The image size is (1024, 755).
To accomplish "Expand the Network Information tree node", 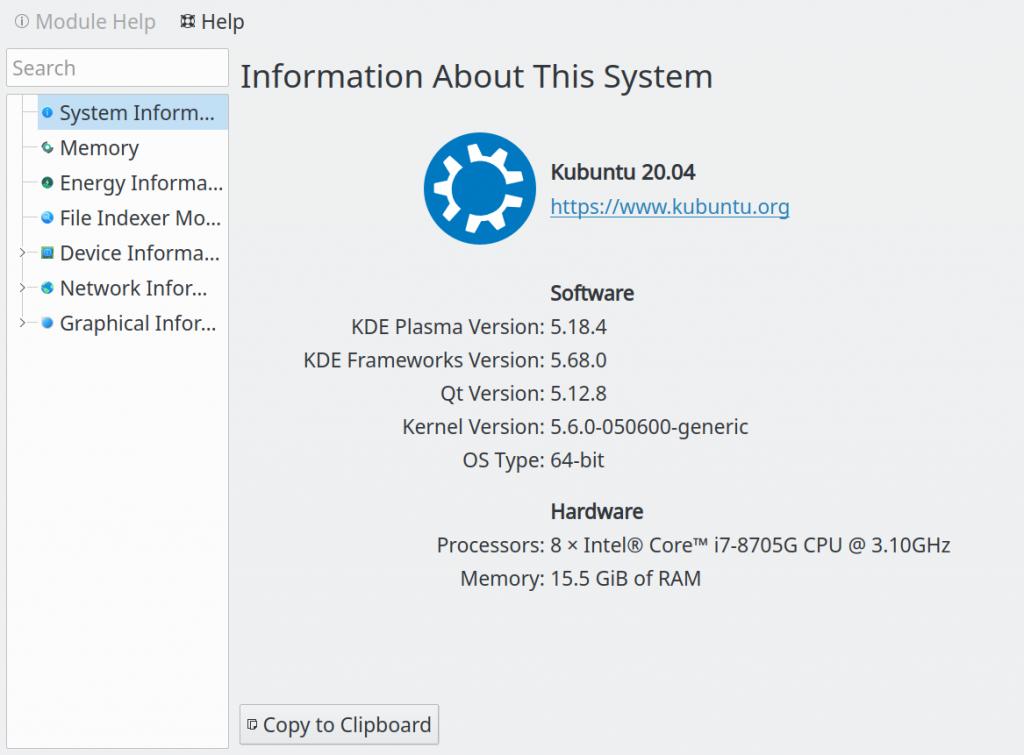I will pos(22,288).
